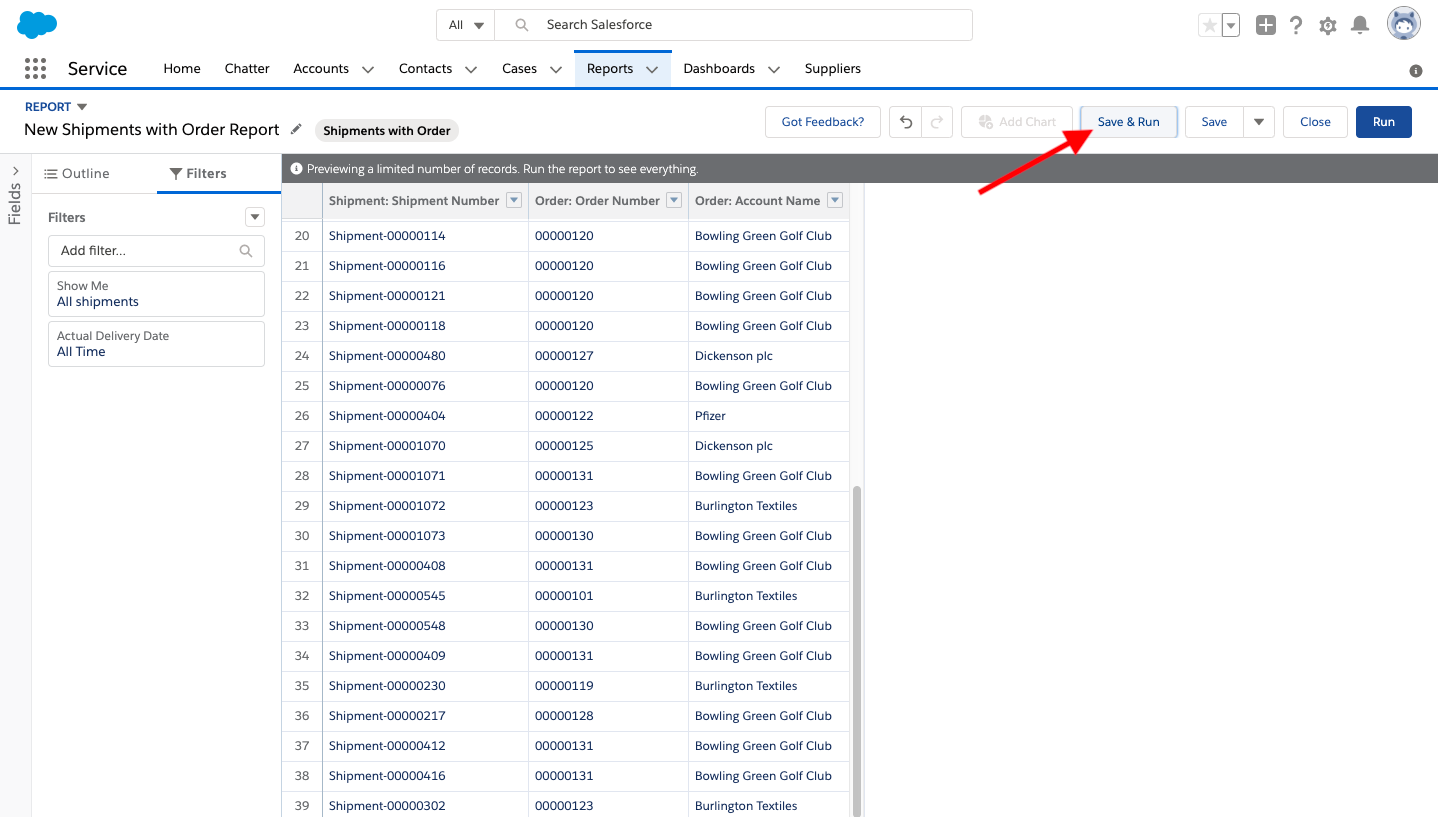
Task: Switch to the Outline tab
Action: point(77,173)
